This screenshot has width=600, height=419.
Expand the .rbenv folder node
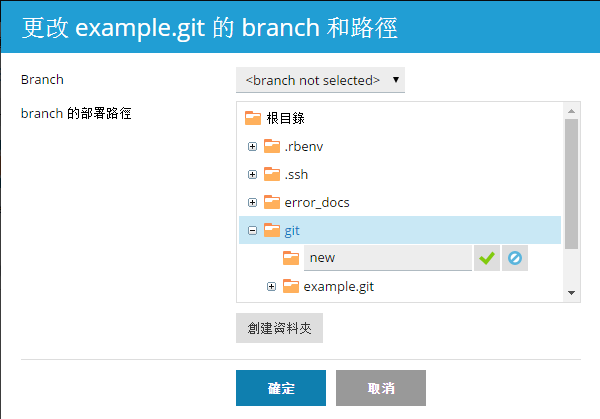pos(253,146)
